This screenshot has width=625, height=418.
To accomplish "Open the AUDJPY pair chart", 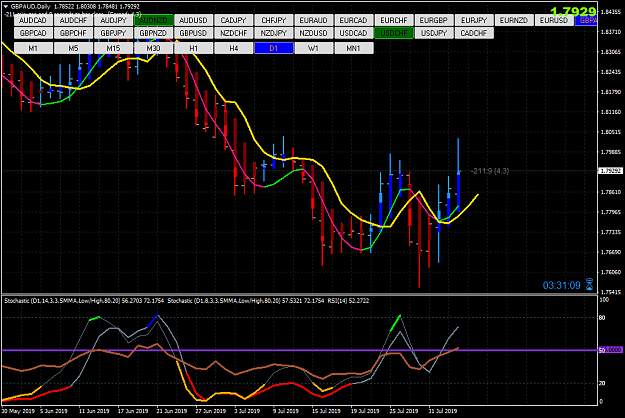I will click(113, 20).
